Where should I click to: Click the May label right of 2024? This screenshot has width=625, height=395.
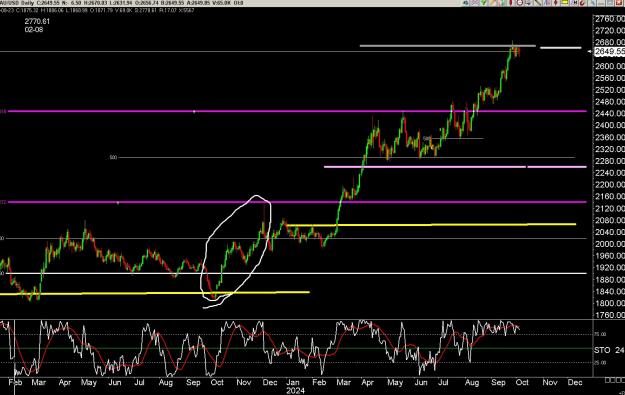(395, 382)
